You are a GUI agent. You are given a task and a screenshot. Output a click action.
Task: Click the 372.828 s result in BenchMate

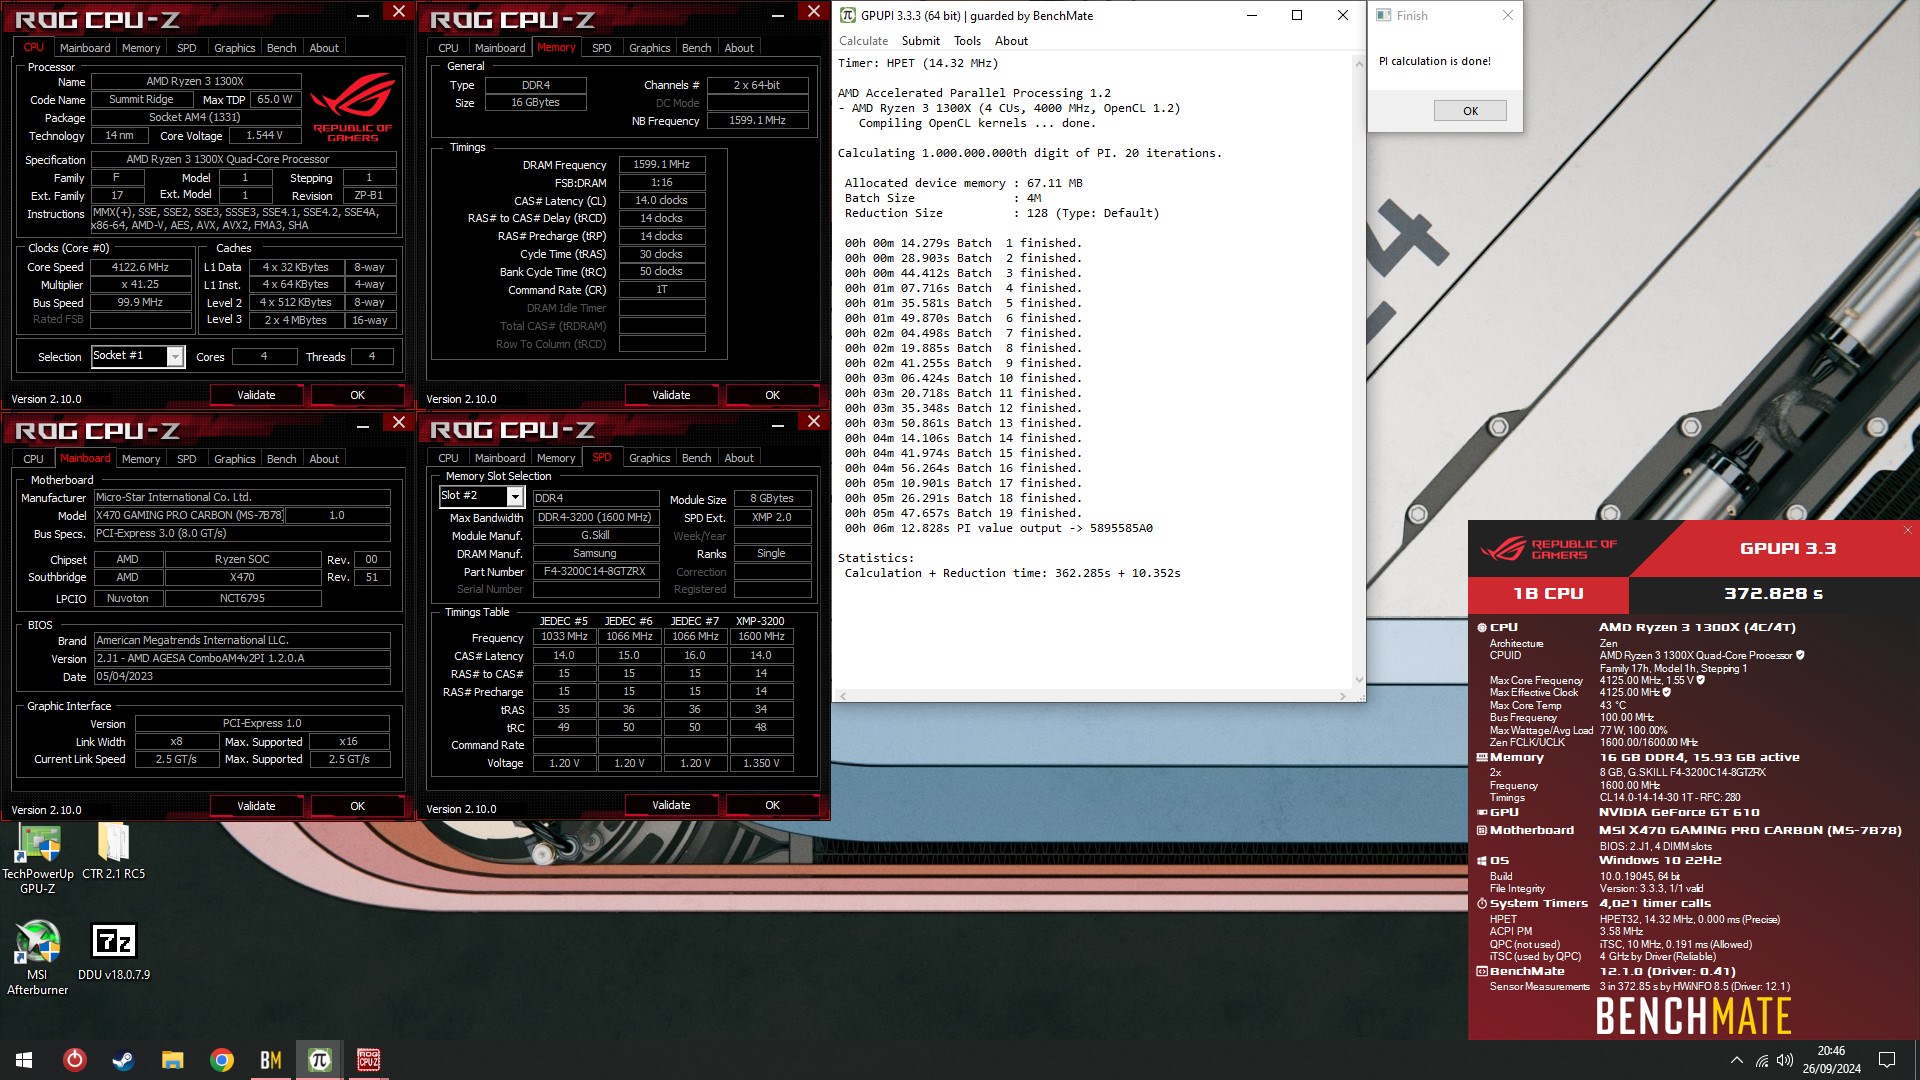pos(1772,593)
